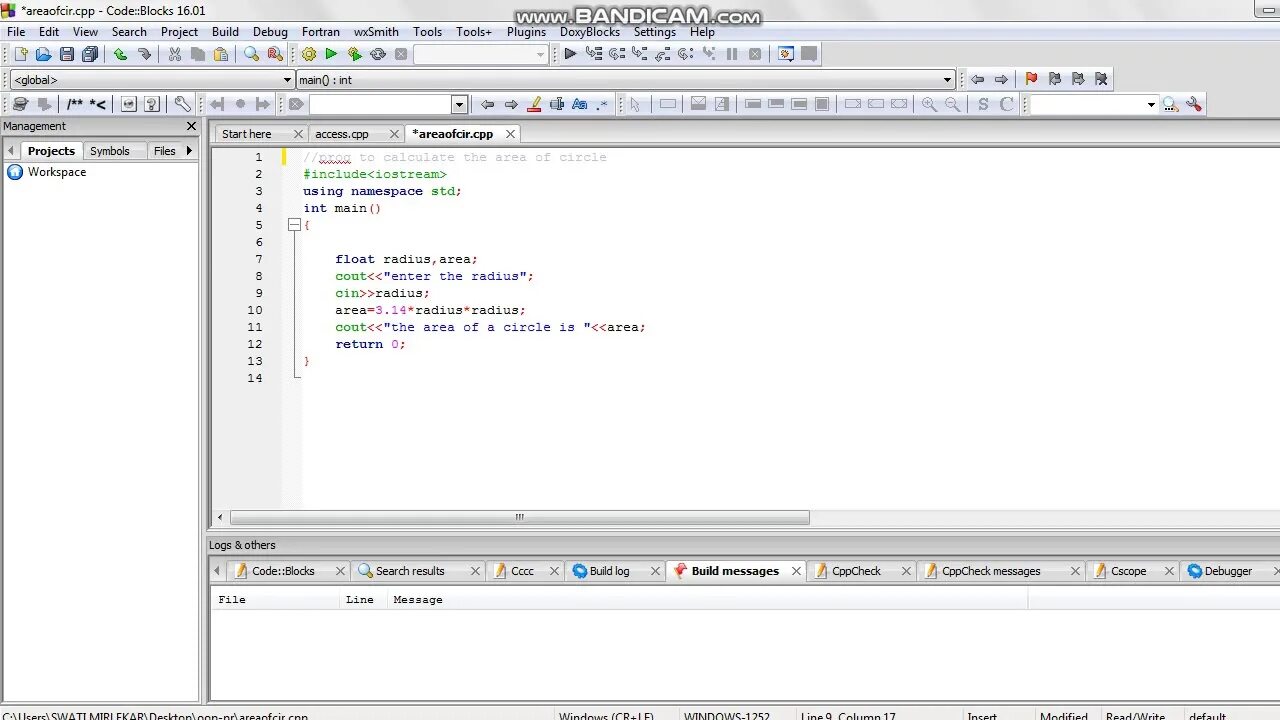
Task: Go to the previous bookmark icon
Action: click(1054, 79)
